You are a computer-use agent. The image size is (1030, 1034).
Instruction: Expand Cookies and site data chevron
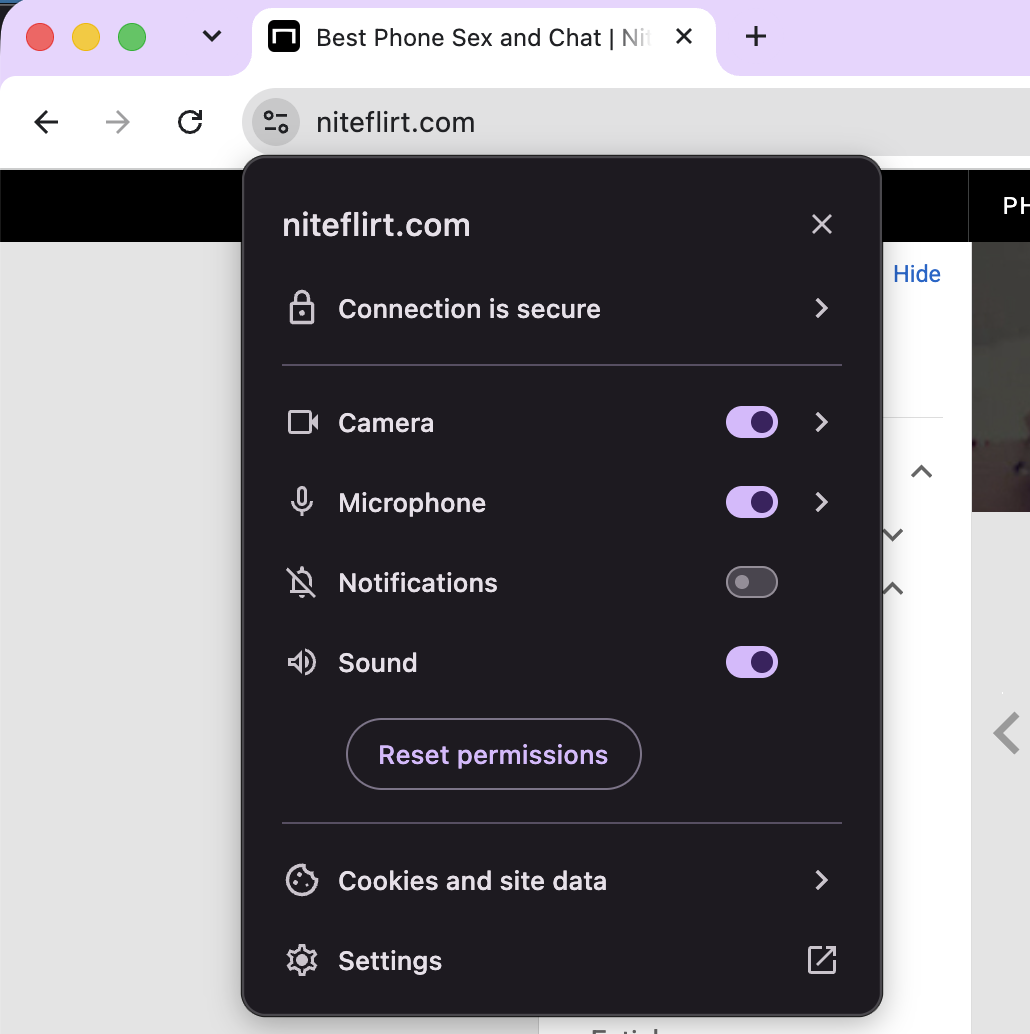click(x=821, y=880)
